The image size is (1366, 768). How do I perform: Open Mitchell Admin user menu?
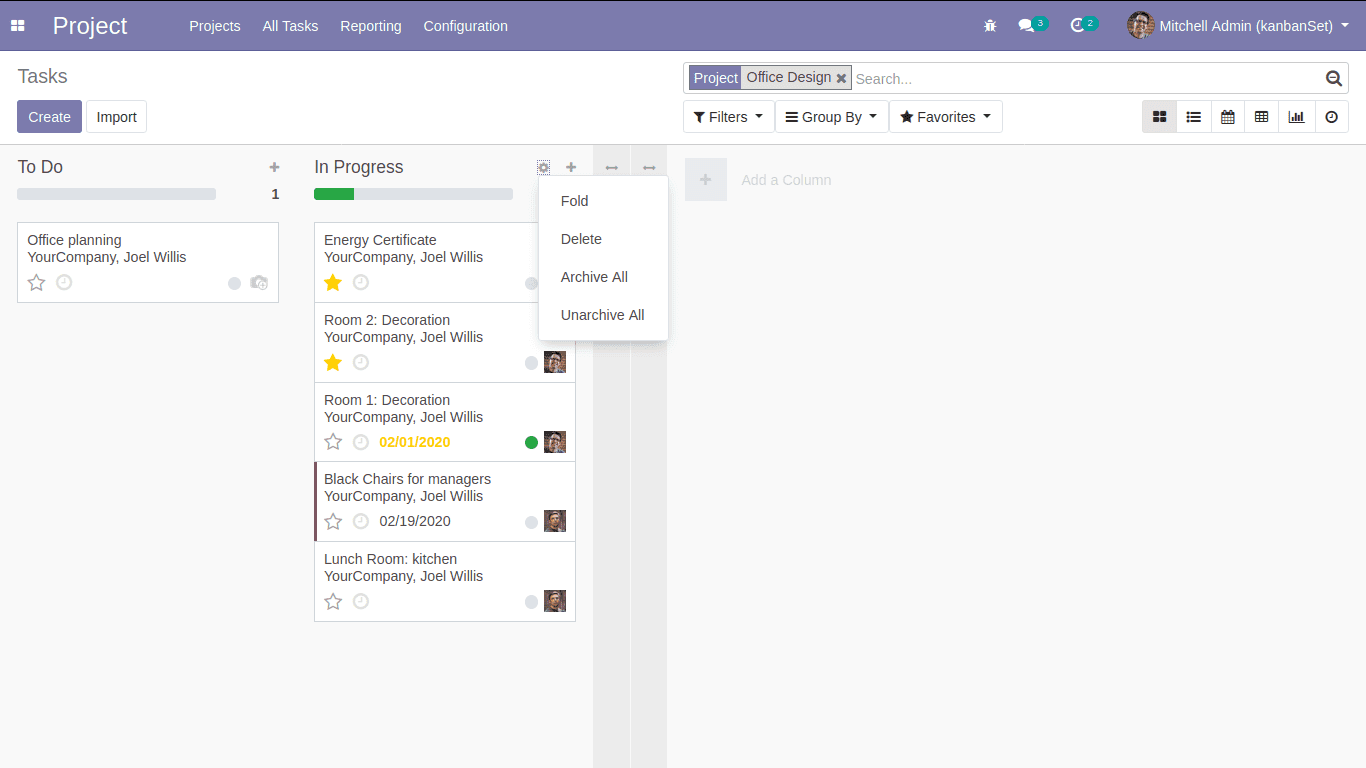coord(1238,26)
